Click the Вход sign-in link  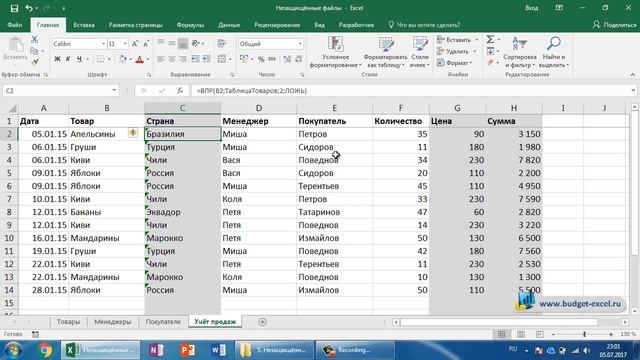(531, 8)
